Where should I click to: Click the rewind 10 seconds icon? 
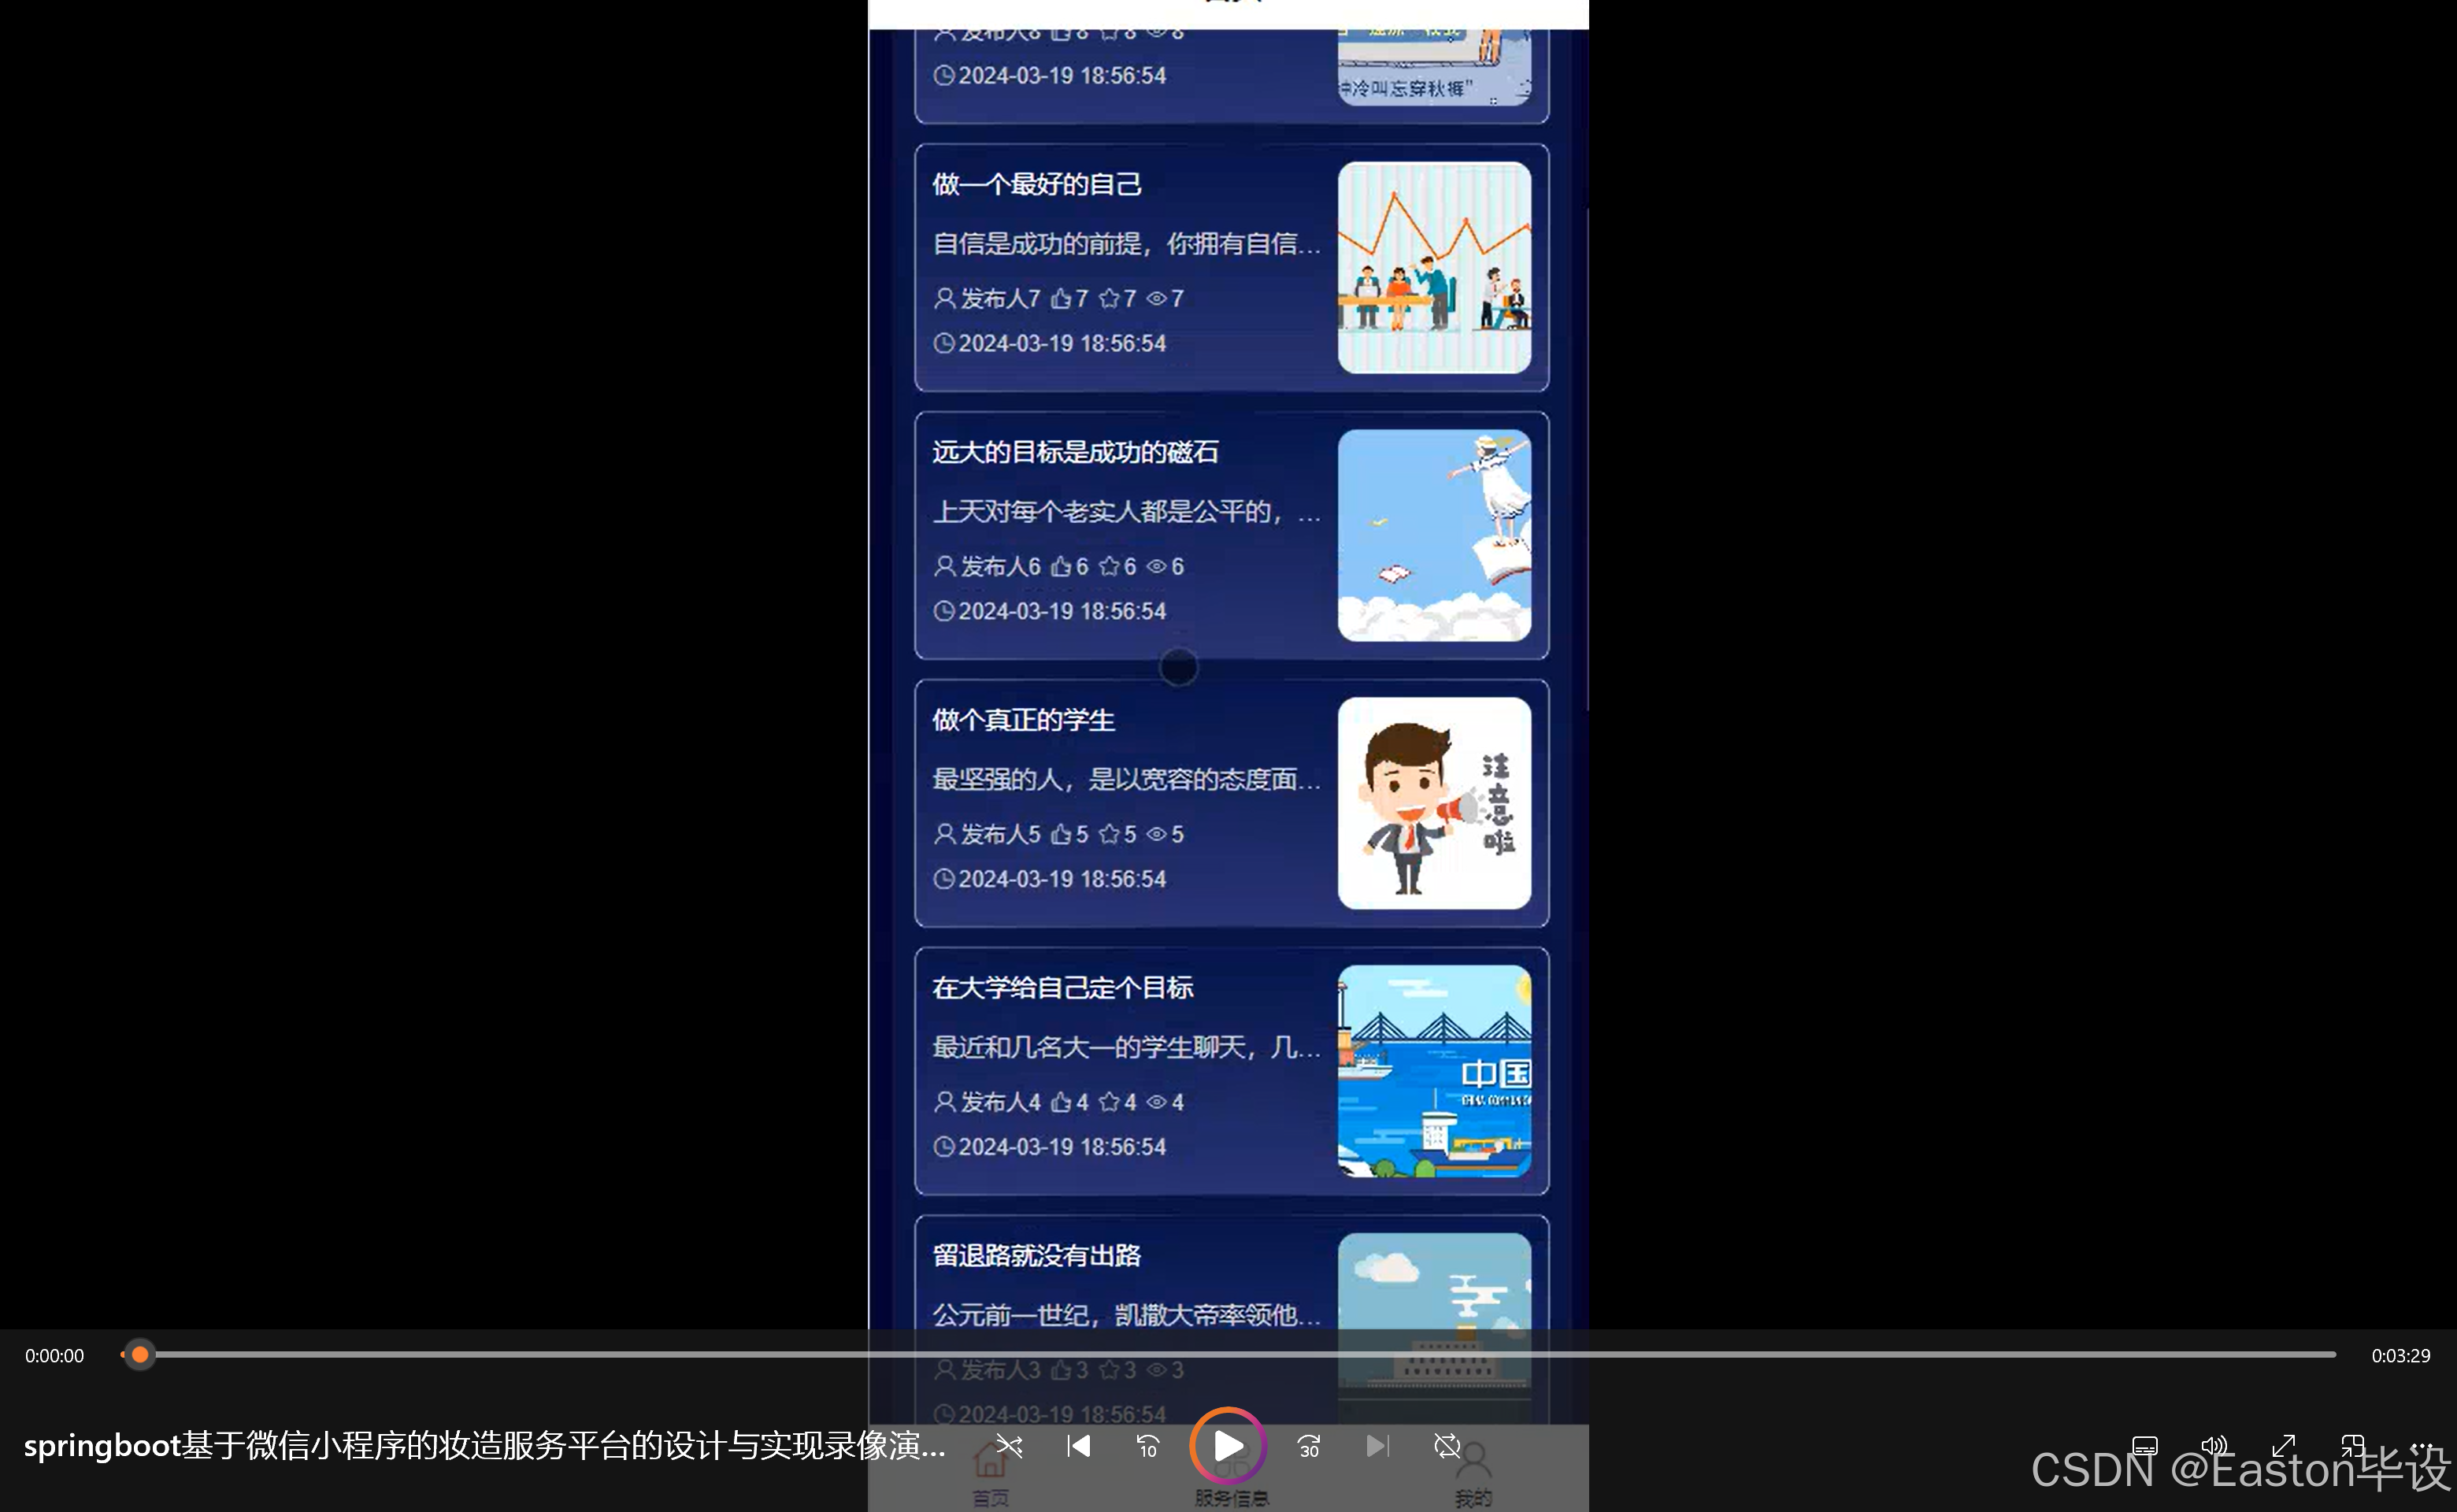1147,1446
